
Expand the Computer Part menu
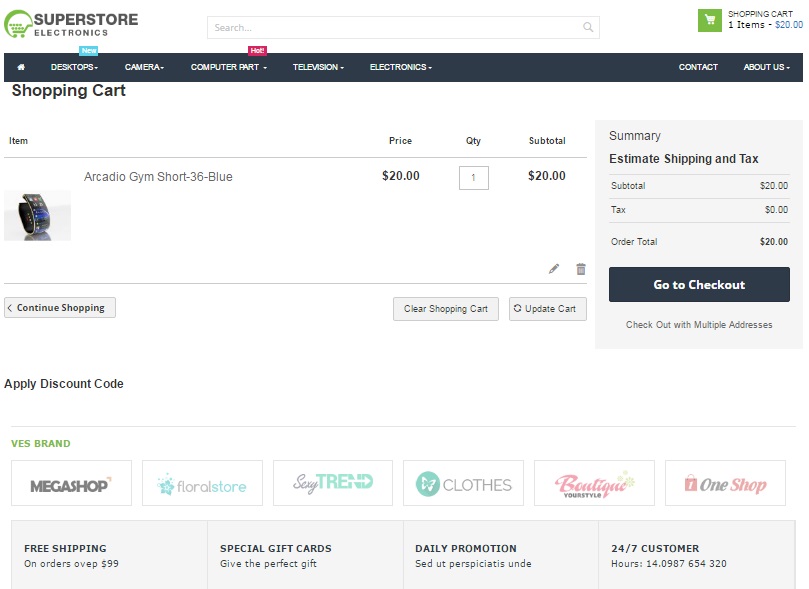coord(228,67)
